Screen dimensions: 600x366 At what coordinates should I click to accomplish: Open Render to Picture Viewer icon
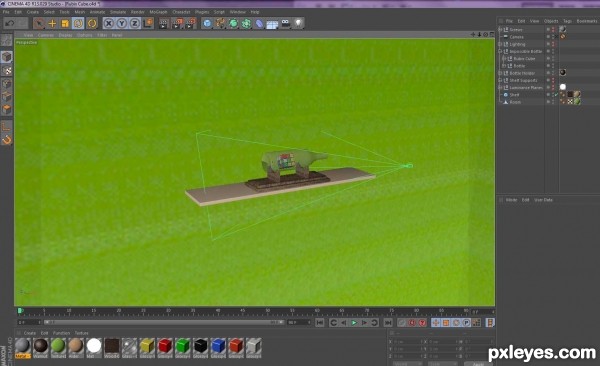177,23
